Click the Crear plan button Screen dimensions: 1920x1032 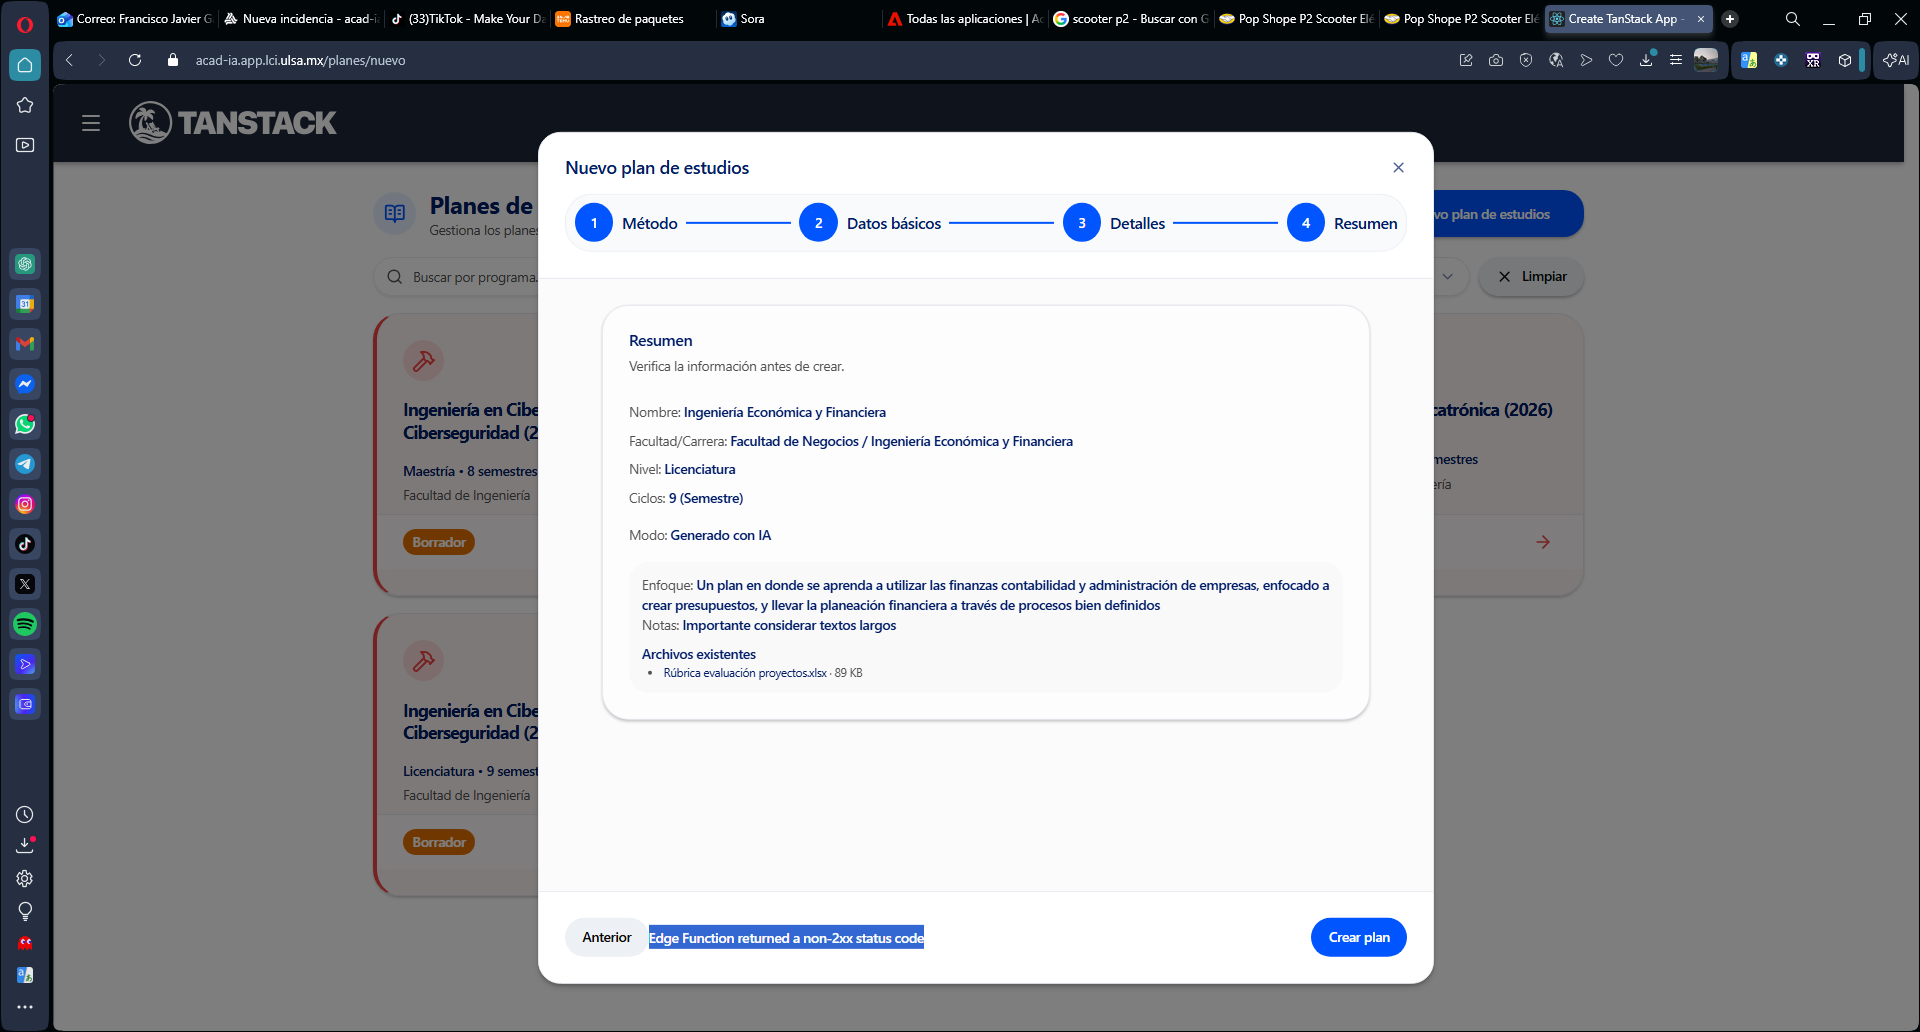(x=1358, y=937)
